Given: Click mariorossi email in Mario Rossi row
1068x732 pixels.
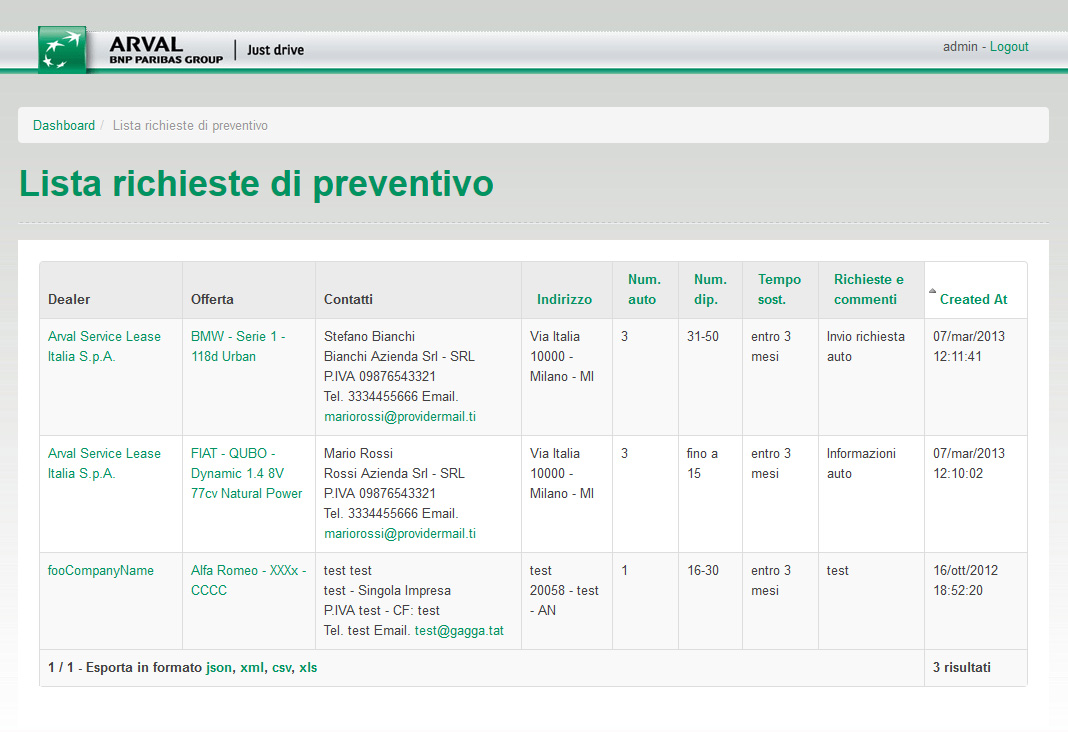Looking at the screenshot, I should (x=400, y=533).
